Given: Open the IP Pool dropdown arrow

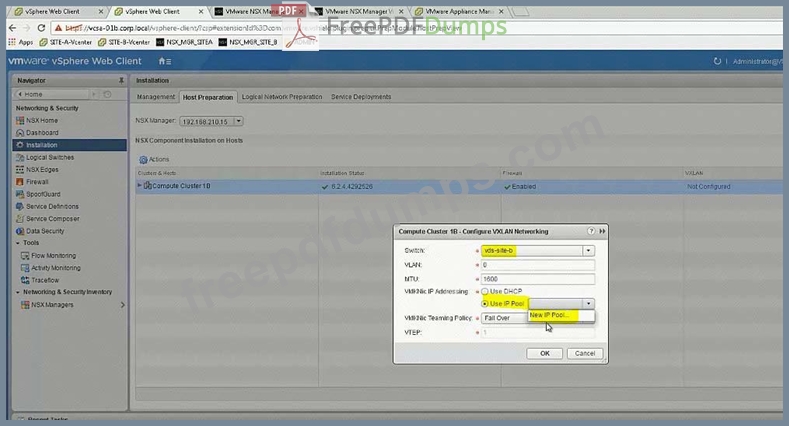Looking at the screenshot, I should point(588,304).
